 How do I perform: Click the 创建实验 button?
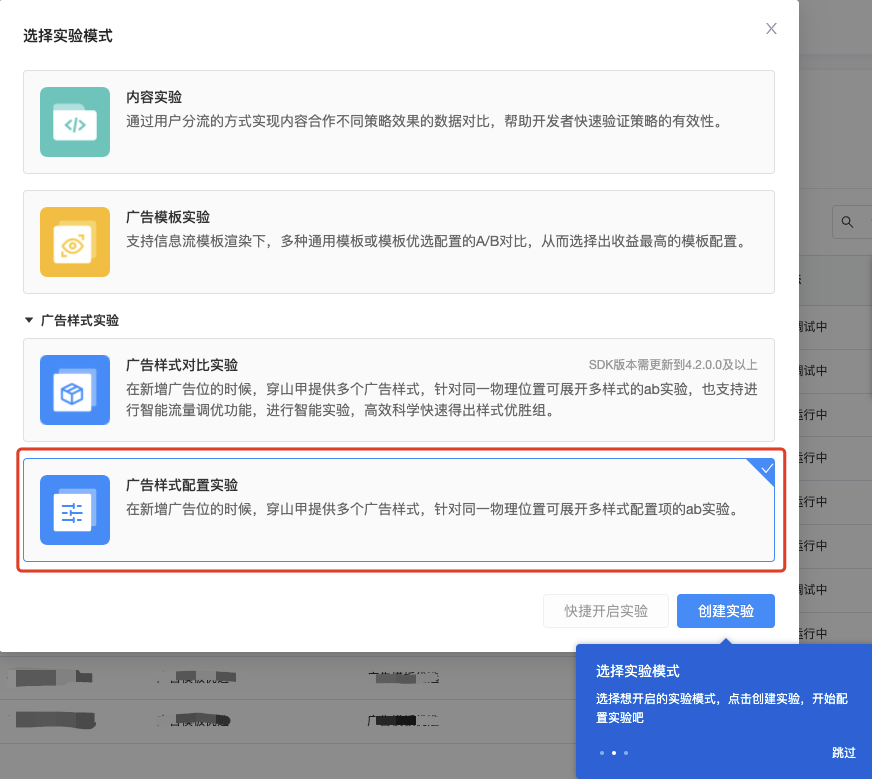coord(726,611)
